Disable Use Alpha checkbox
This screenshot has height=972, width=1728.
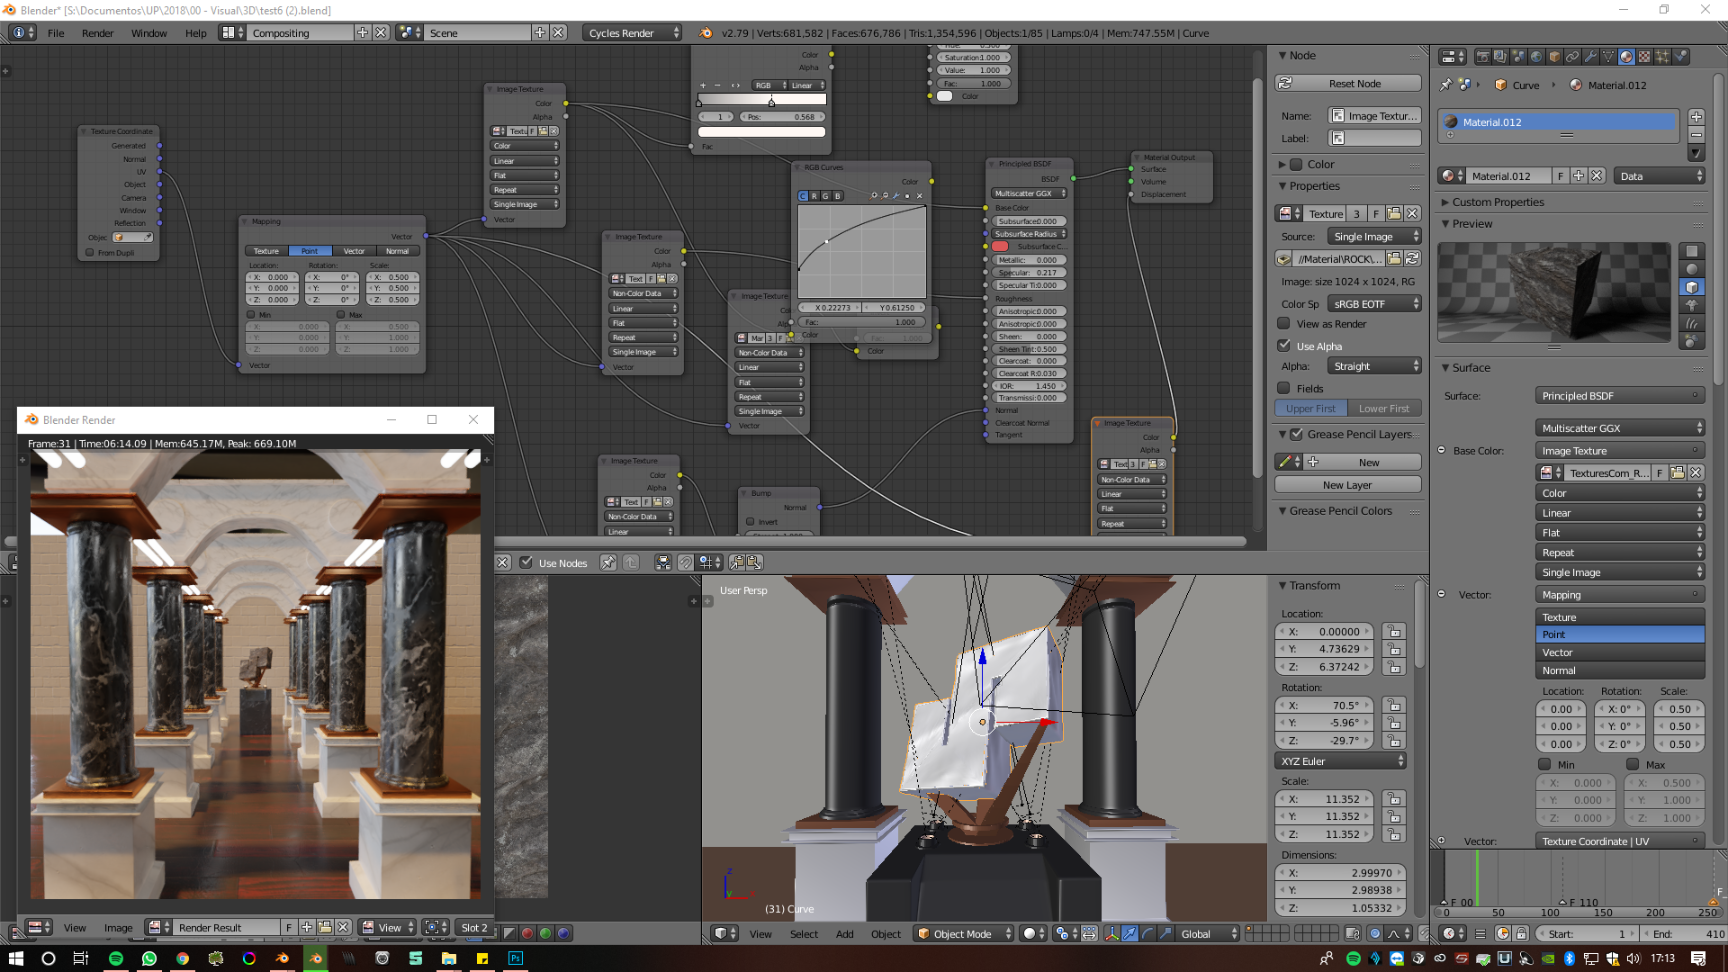pos(1284,346)
